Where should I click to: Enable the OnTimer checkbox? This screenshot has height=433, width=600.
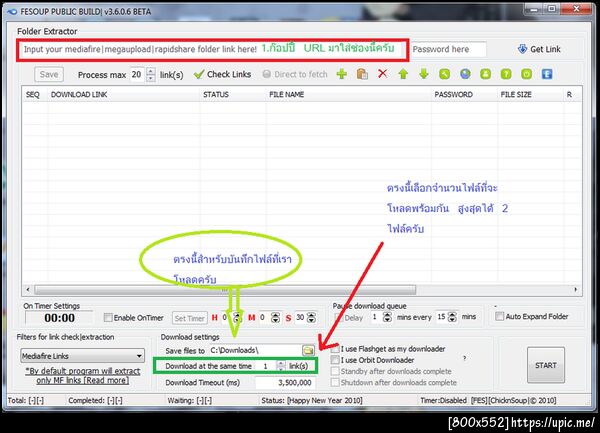point(108,317)
